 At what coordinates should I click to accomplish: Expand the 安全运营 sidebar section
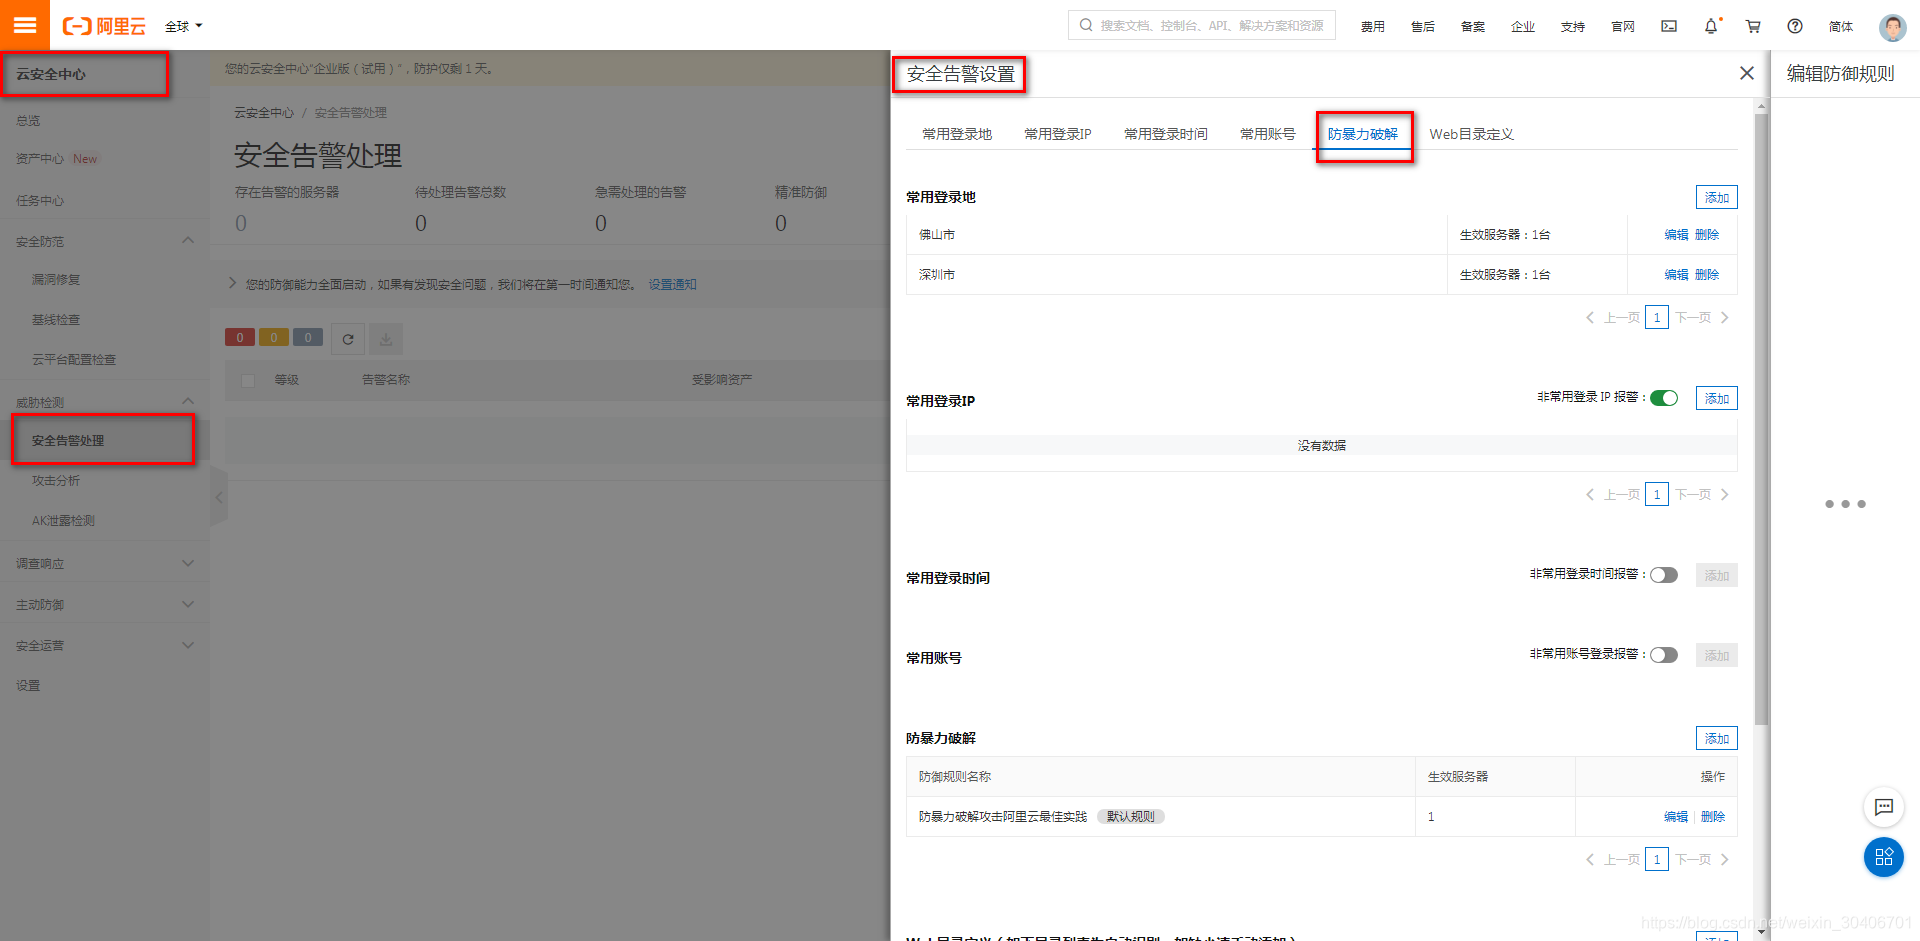point(188,646)
